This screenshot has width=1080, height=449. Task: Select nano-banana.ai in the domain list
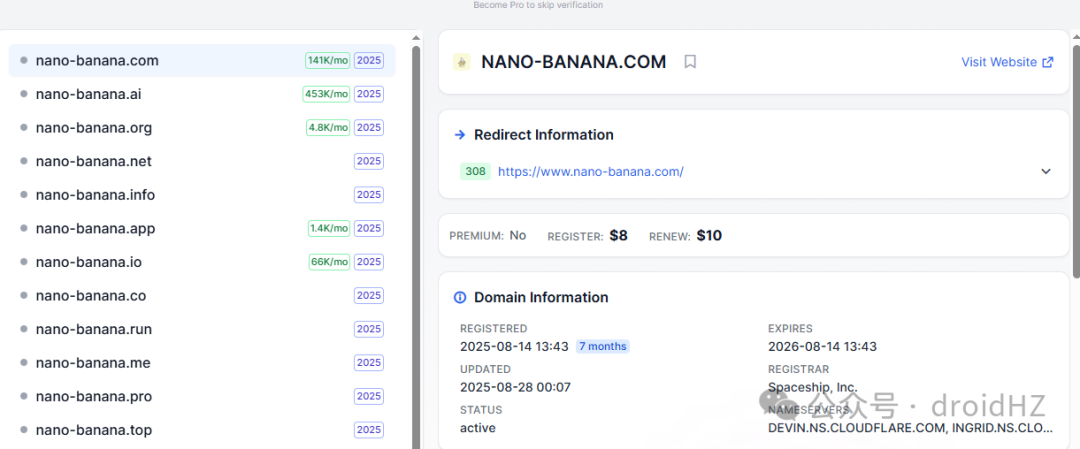[x=202, y=94]
